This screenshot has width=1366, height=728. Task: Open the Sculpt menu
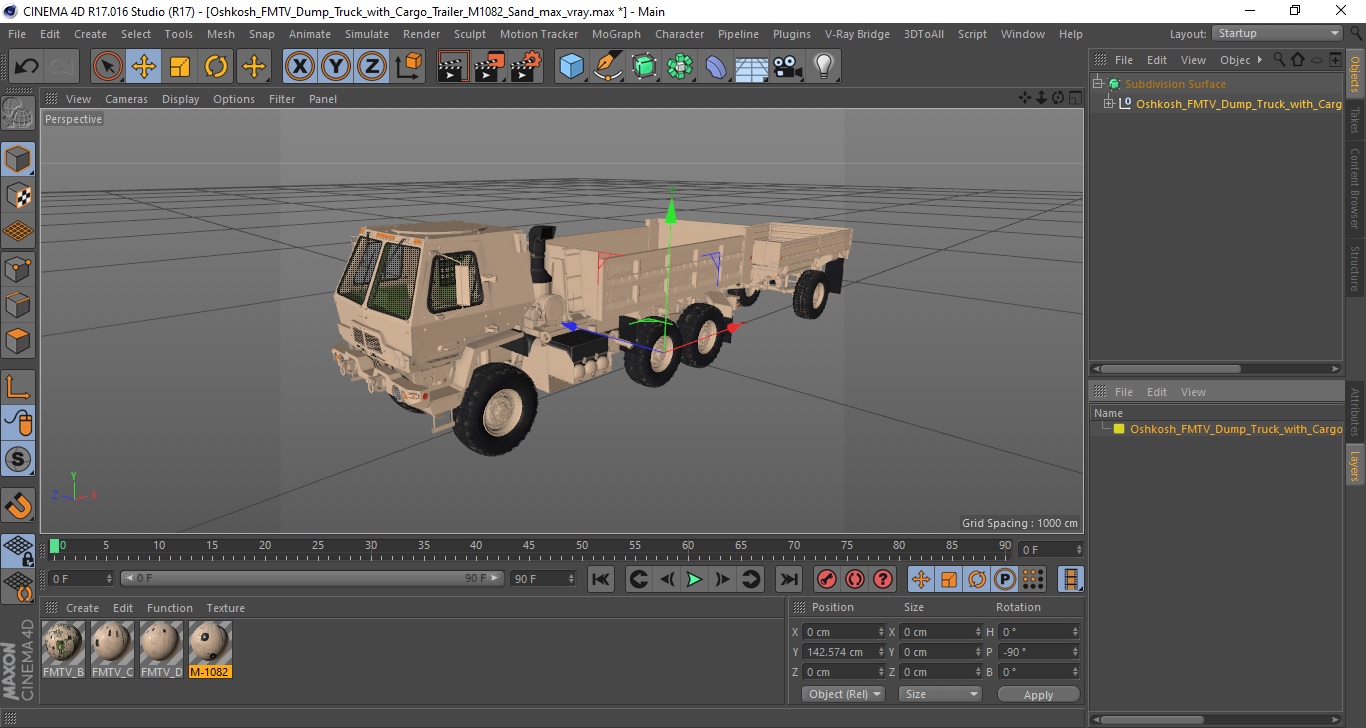click(470, 34)
